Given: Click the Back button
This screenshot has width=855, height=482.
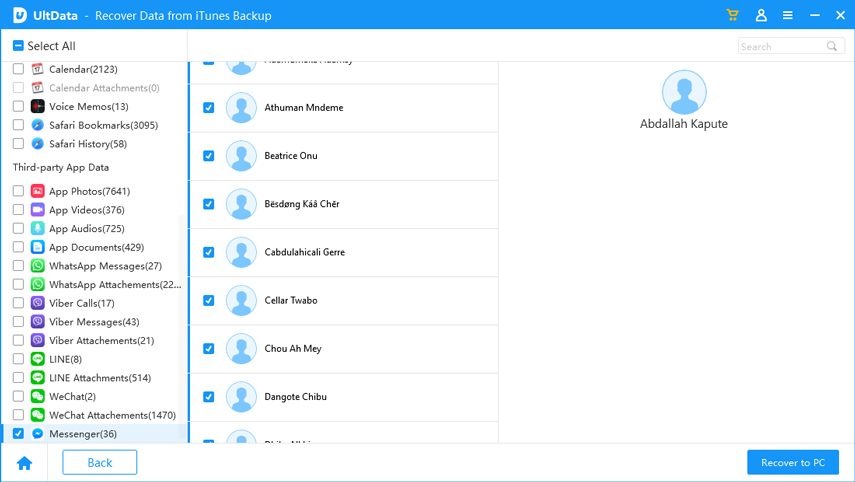Looking at the screenshot, I should coord(99,463).
